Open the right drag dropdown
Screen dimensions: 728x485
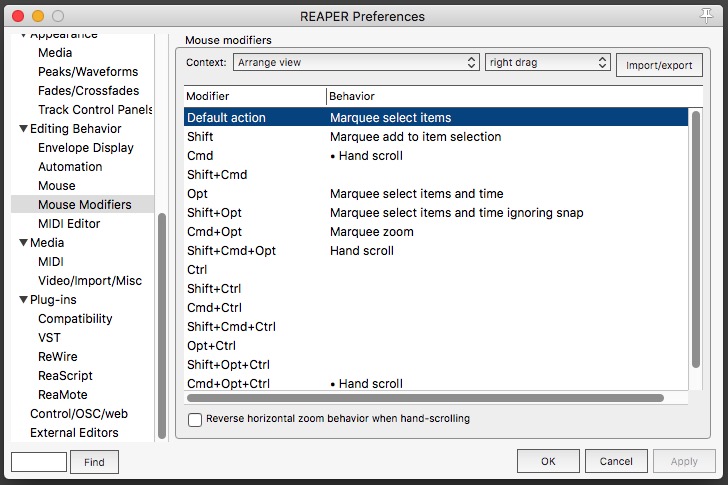[x=547, y=62]
